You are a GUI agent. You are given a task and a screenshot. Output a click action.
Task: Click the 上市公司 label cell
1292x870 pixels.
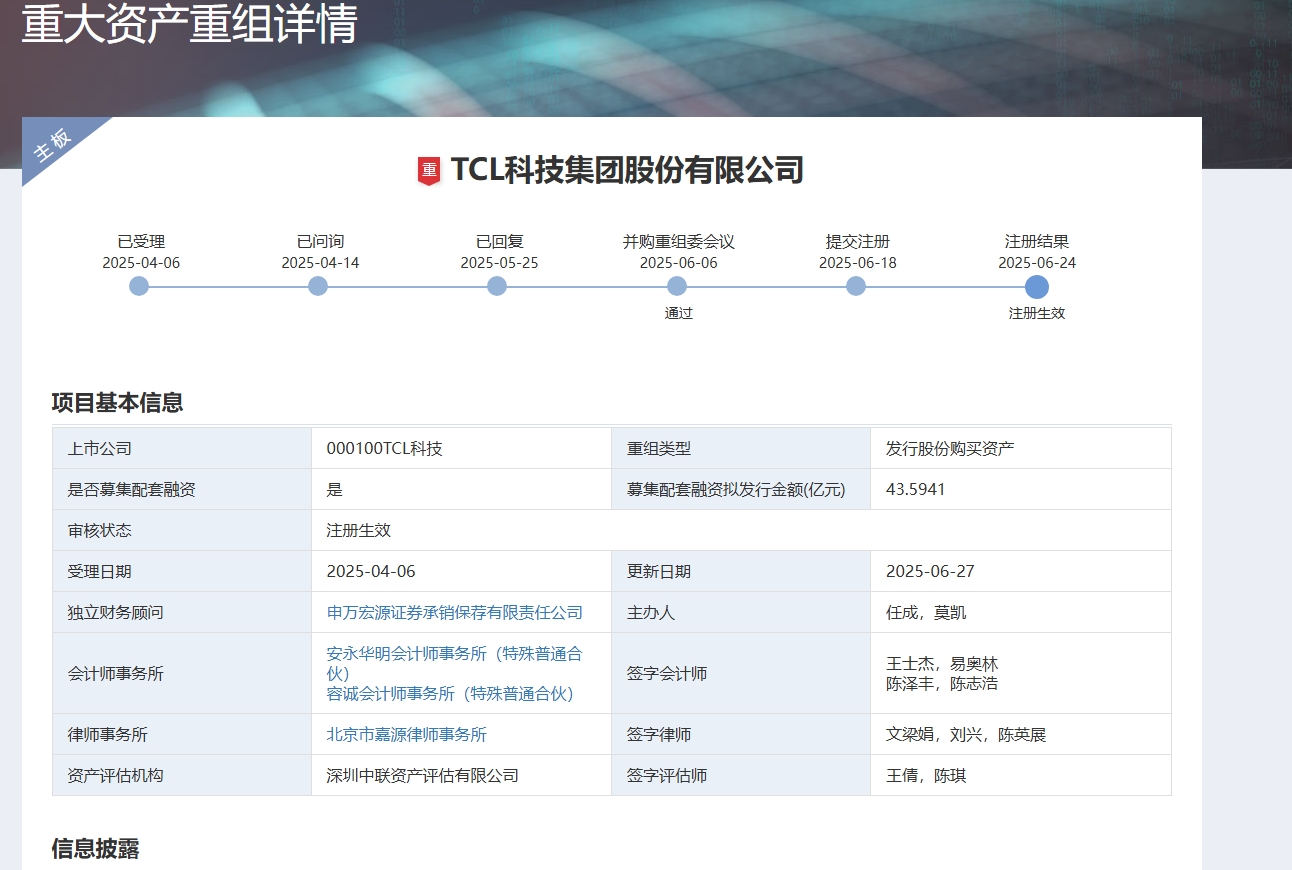[x=182, y=448]
